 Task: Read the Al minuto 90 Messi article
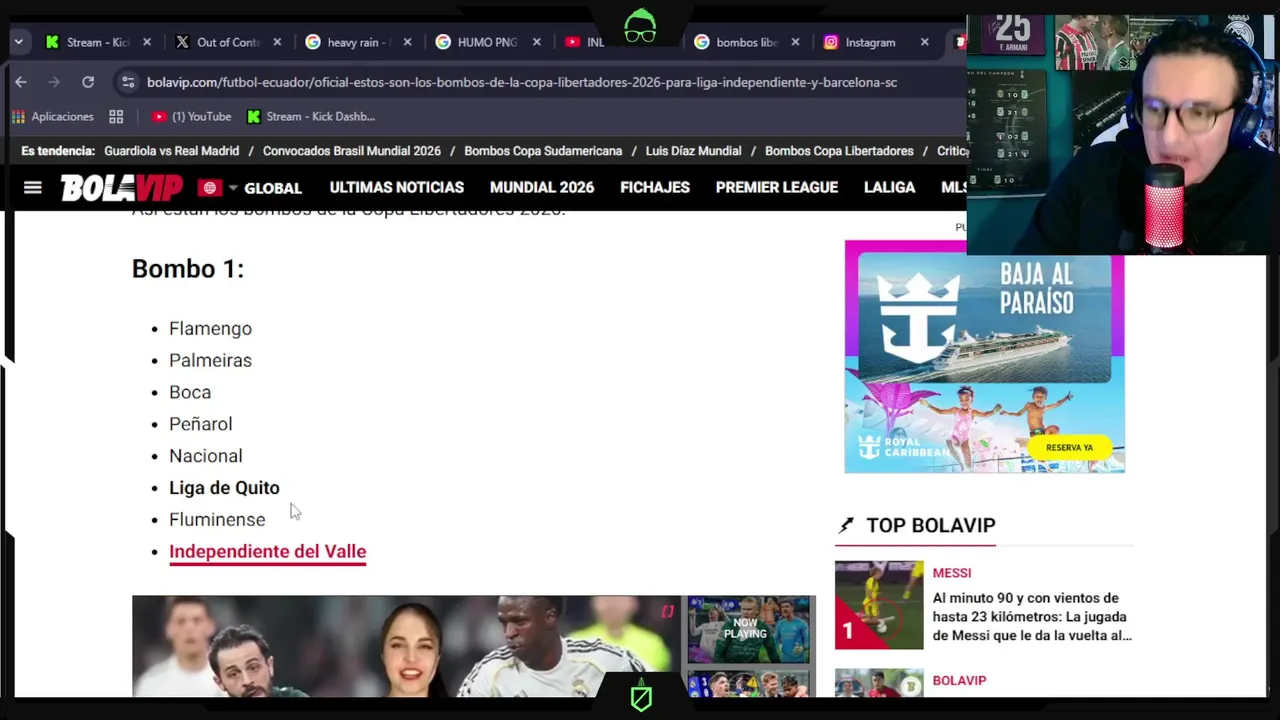coord(1032,616)
